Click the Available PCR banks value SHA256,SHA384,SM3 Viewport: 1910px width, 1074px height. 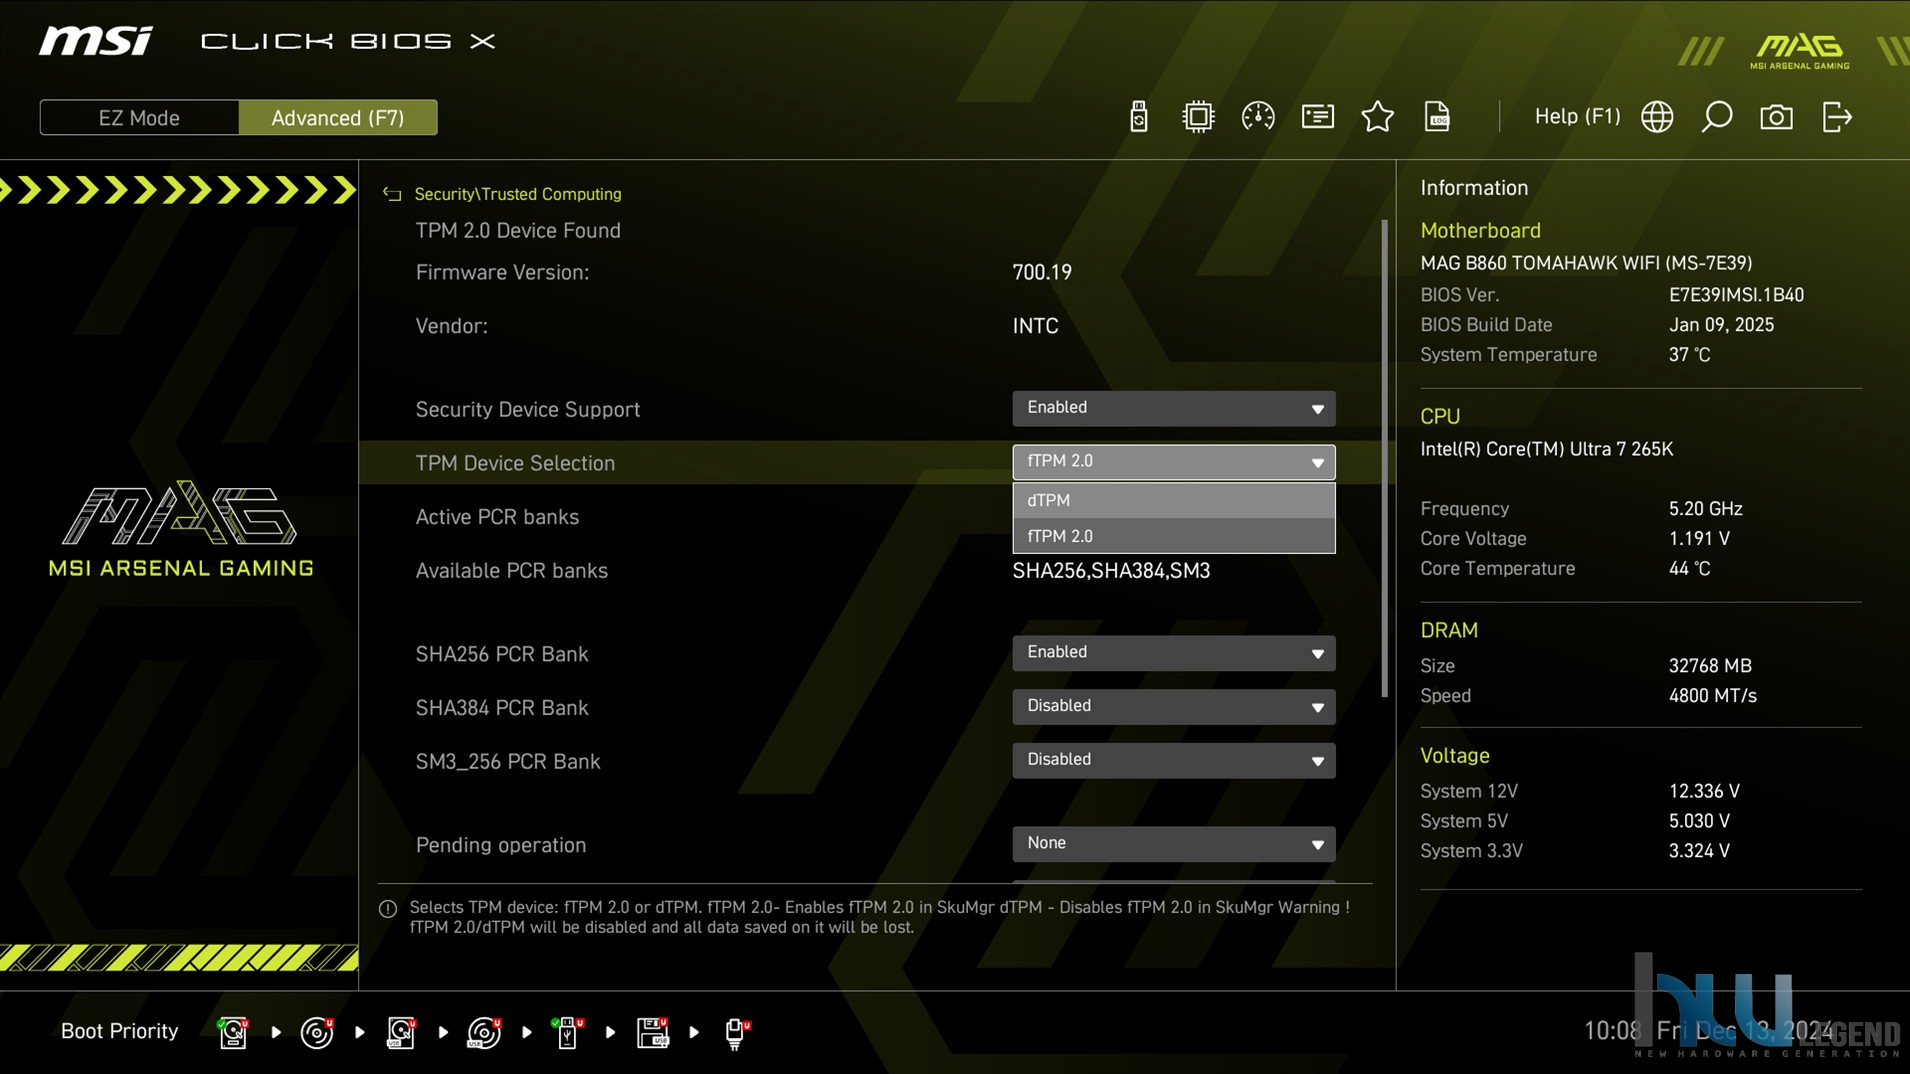(1111, 570)
